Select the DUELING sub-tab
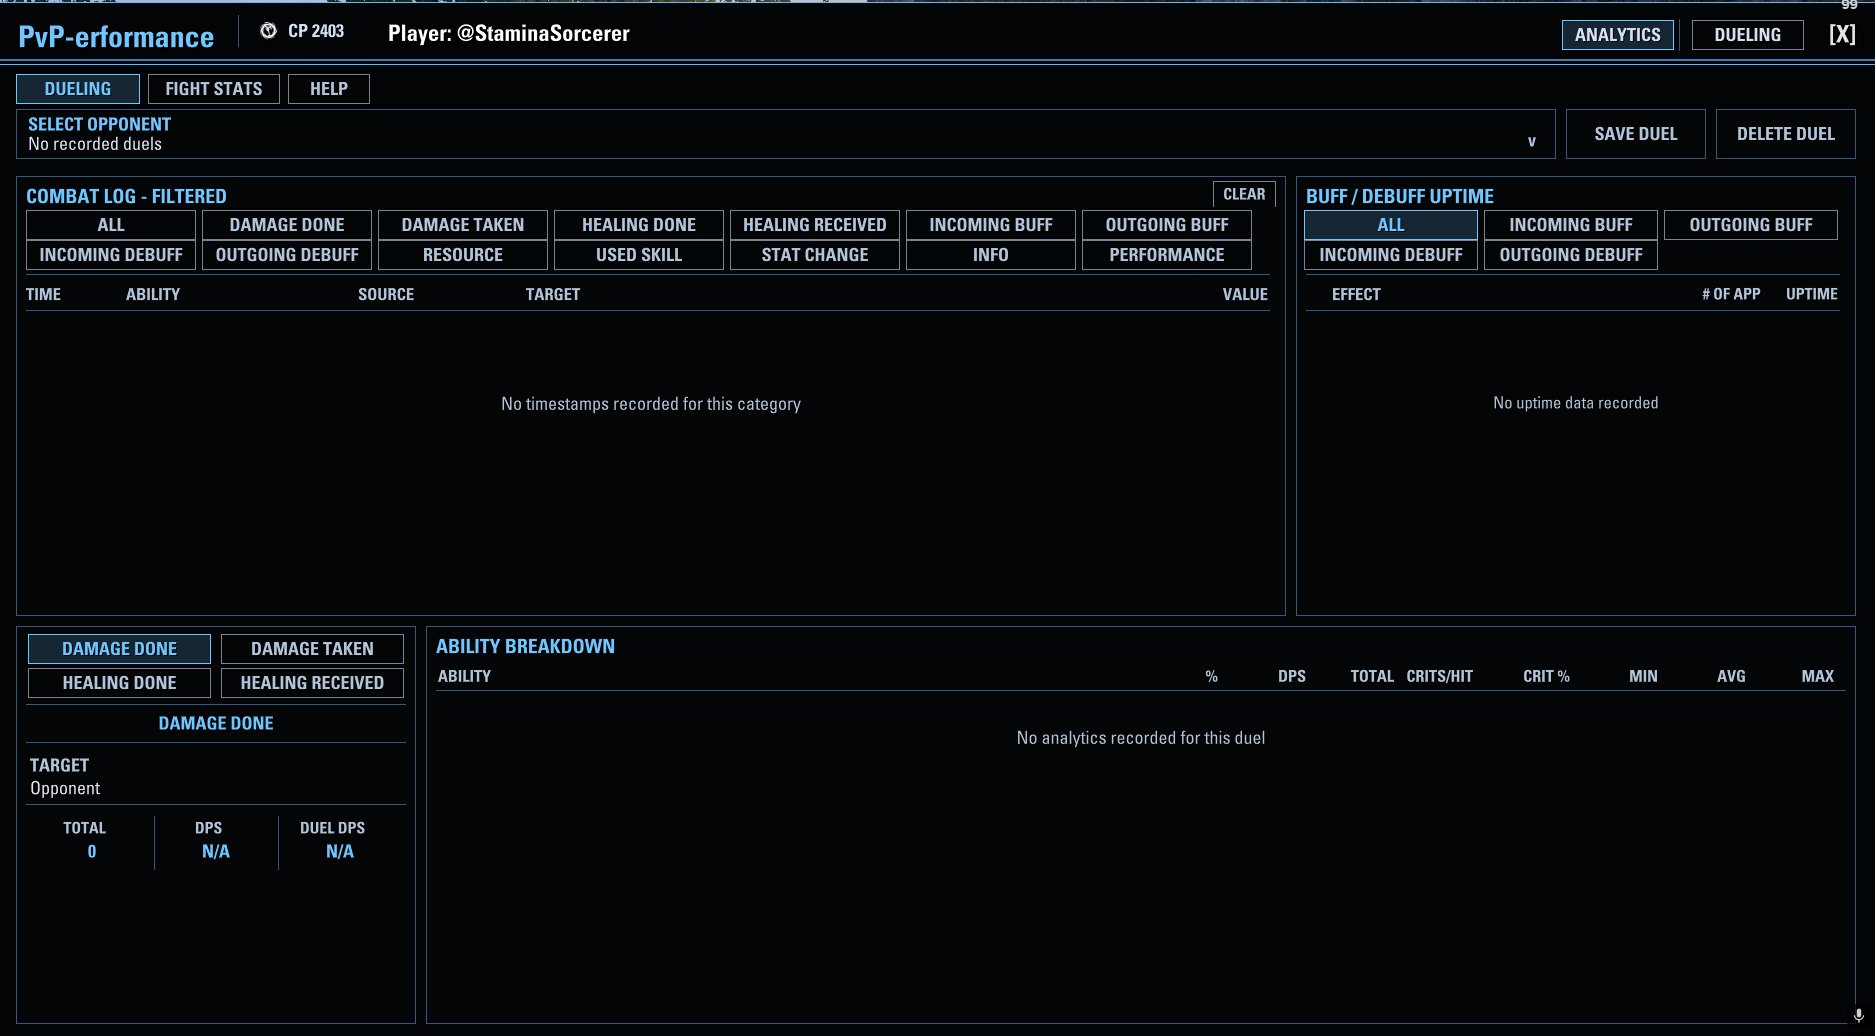The height and width of the screenshot is (1036, 1875). coord(78,89)
